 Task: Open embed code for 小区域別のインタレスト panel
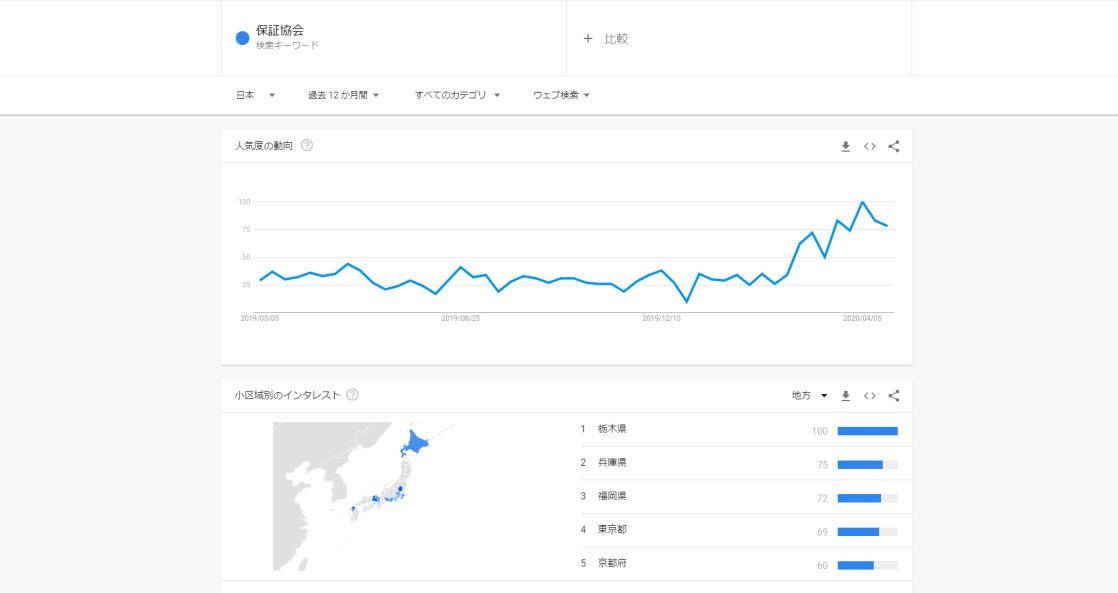tap(870, 395)
